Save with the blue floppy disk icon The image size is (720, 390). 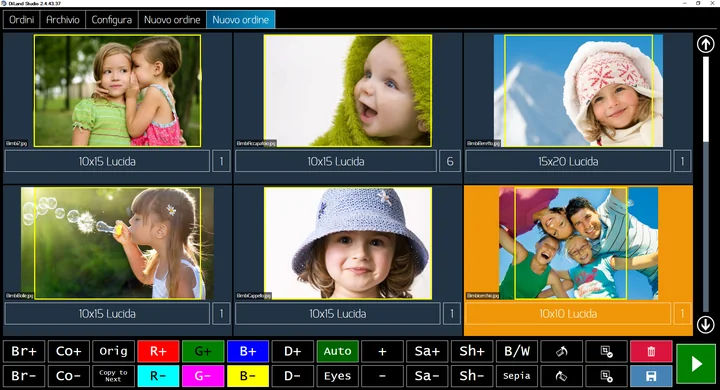[x=651, y=376]
